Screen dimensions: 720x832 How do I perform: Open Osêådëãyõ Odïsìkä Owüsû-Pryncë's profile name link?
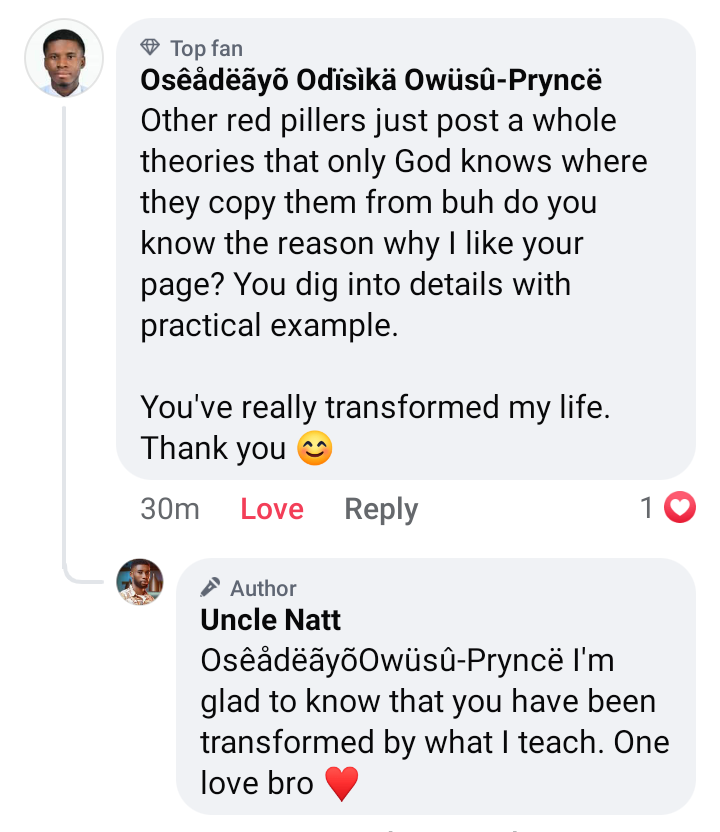[x=371, y=80]
